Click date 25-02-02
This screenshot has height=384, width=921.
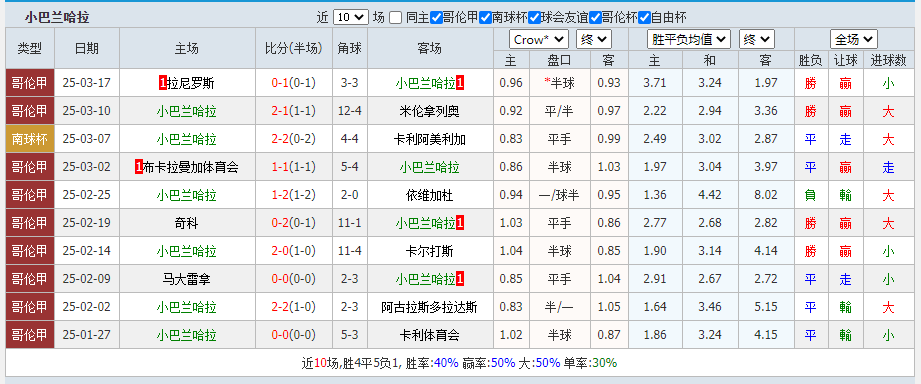[x=87, y=307]
